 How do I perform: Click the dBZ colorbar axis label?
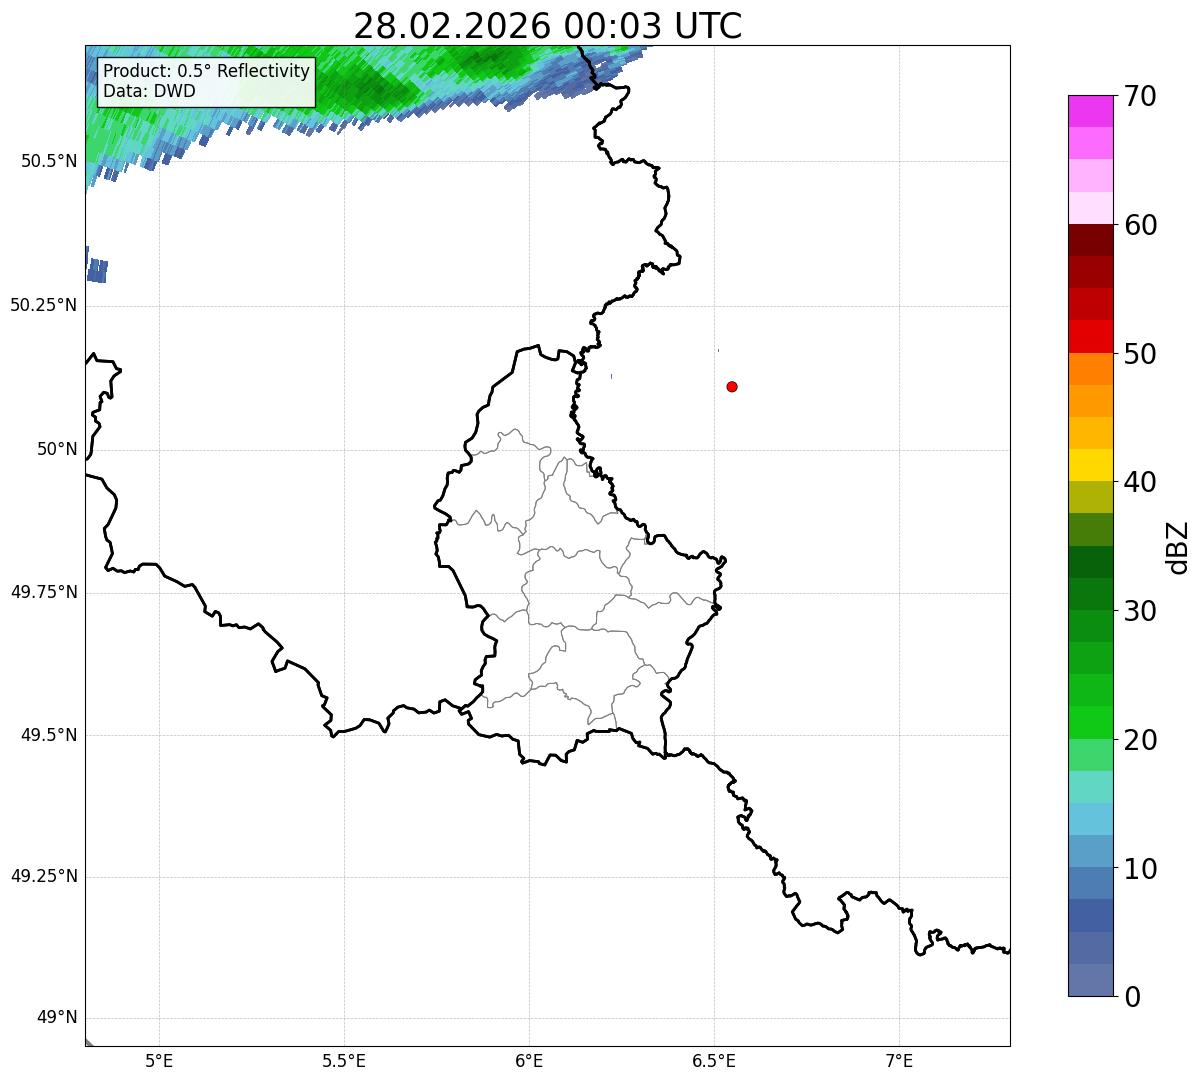pos(1178,546)
